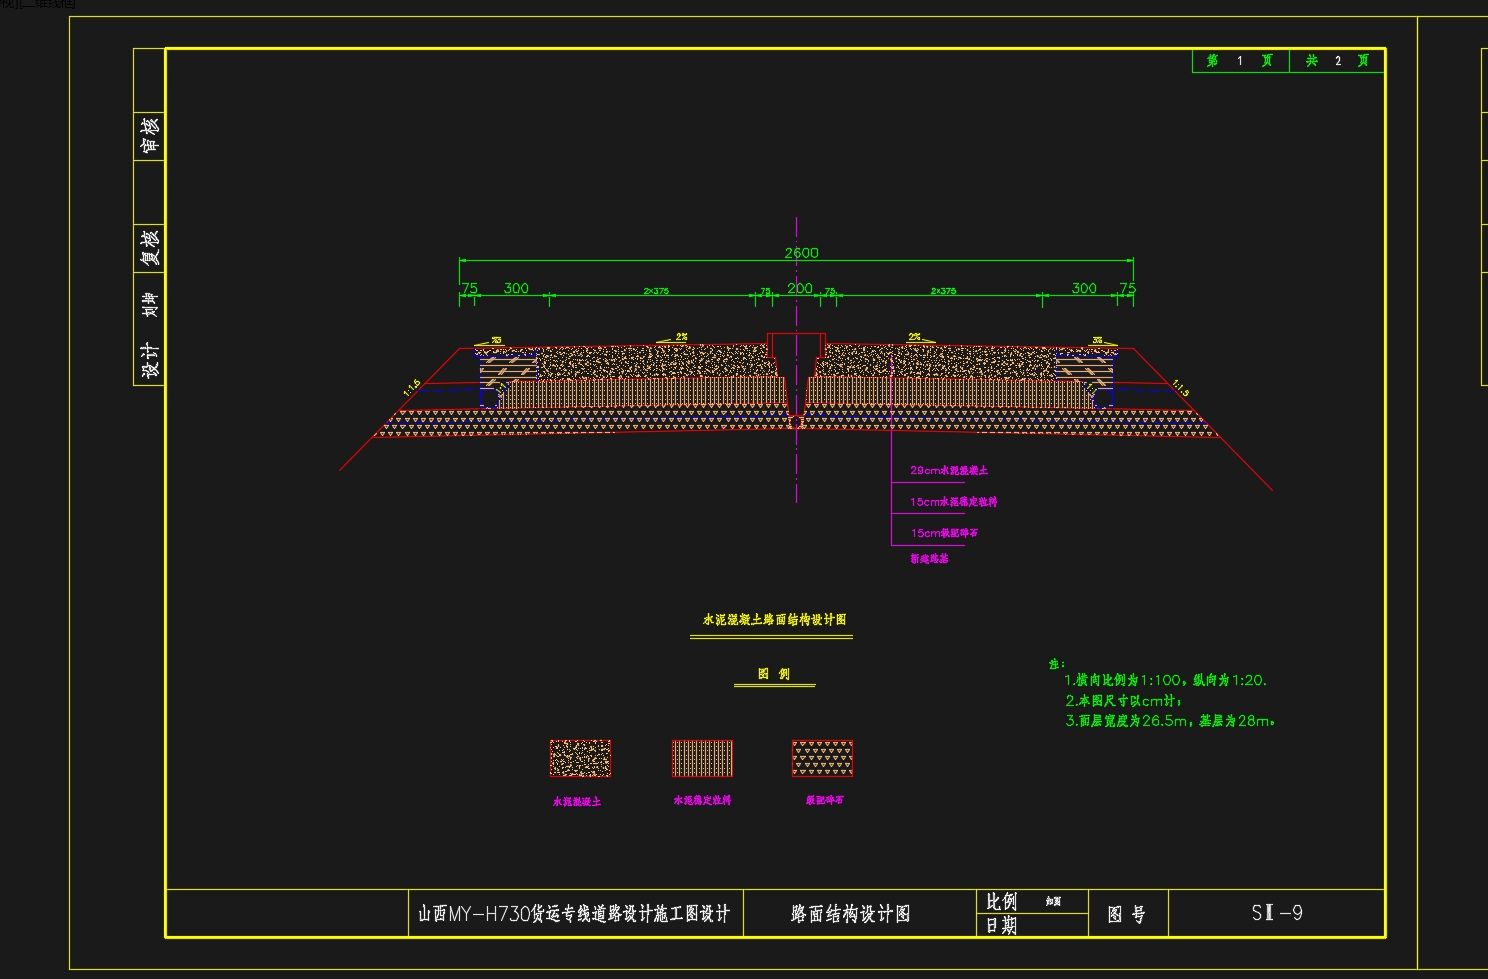The height and width of the screenshot is (979, 1488).
Task: Click the 水泥混凝土路面结构设计图 drawing title
Action: (774, 620)
